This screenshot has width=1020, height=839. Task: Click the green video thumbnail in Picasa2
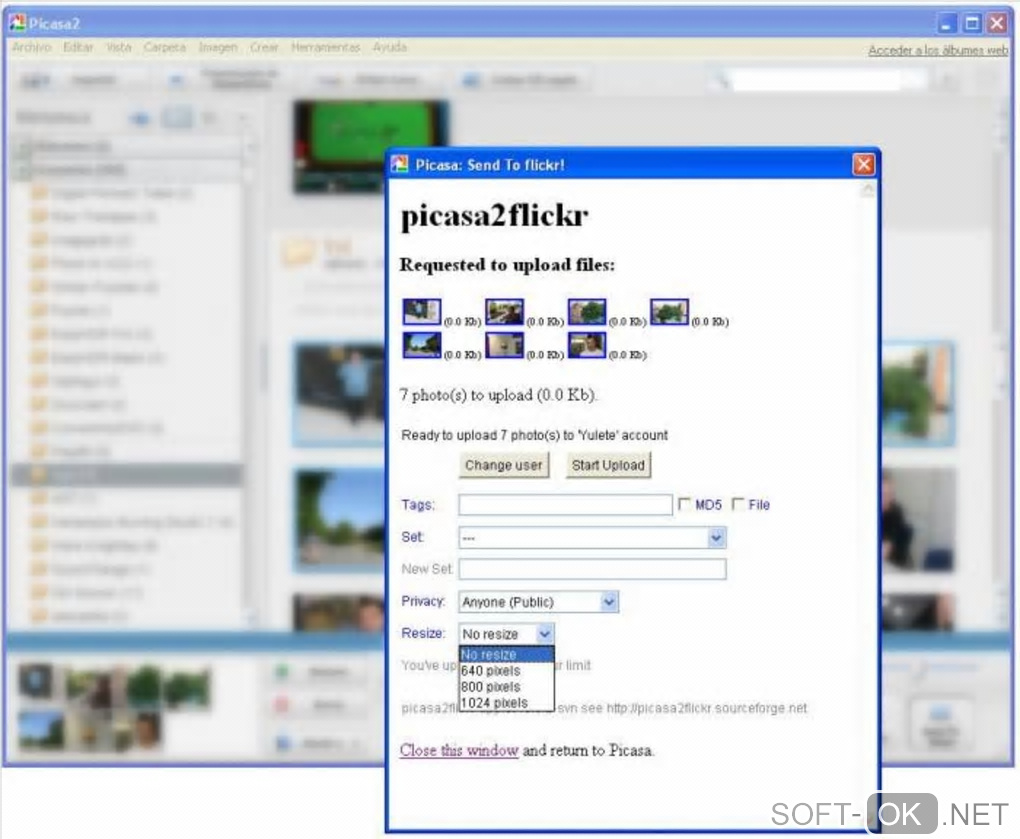(x=370, y=146)
